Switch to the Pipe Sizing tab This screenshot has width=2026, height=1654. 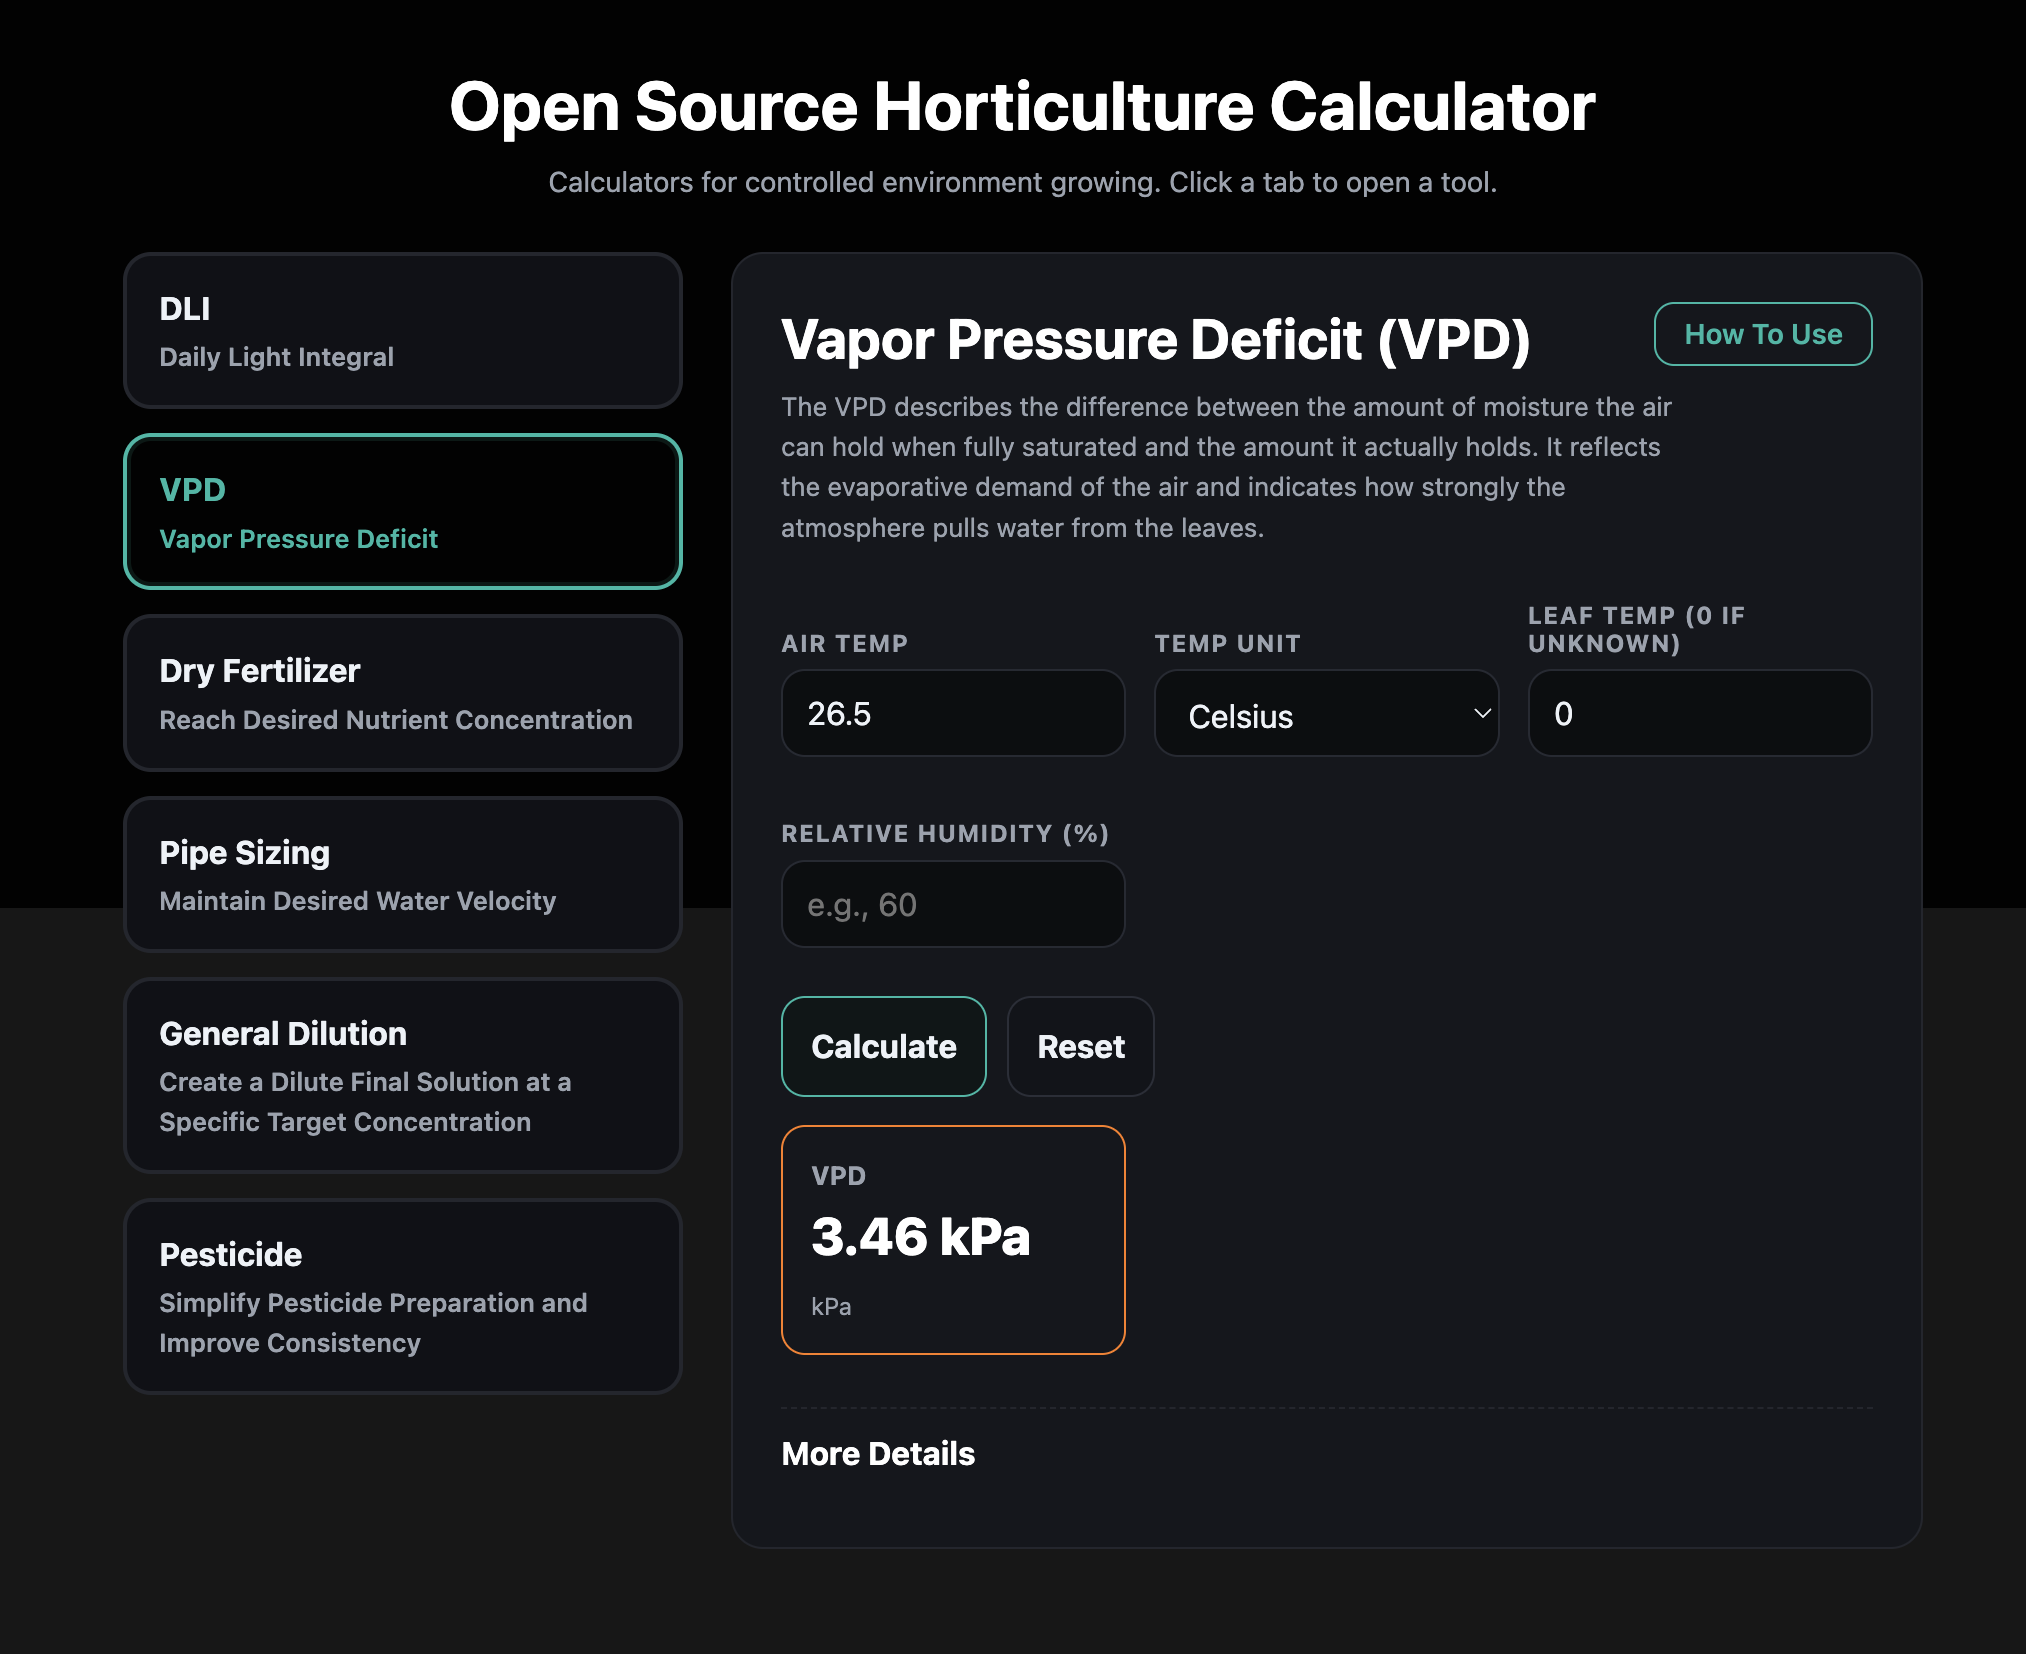pos(402,875)
